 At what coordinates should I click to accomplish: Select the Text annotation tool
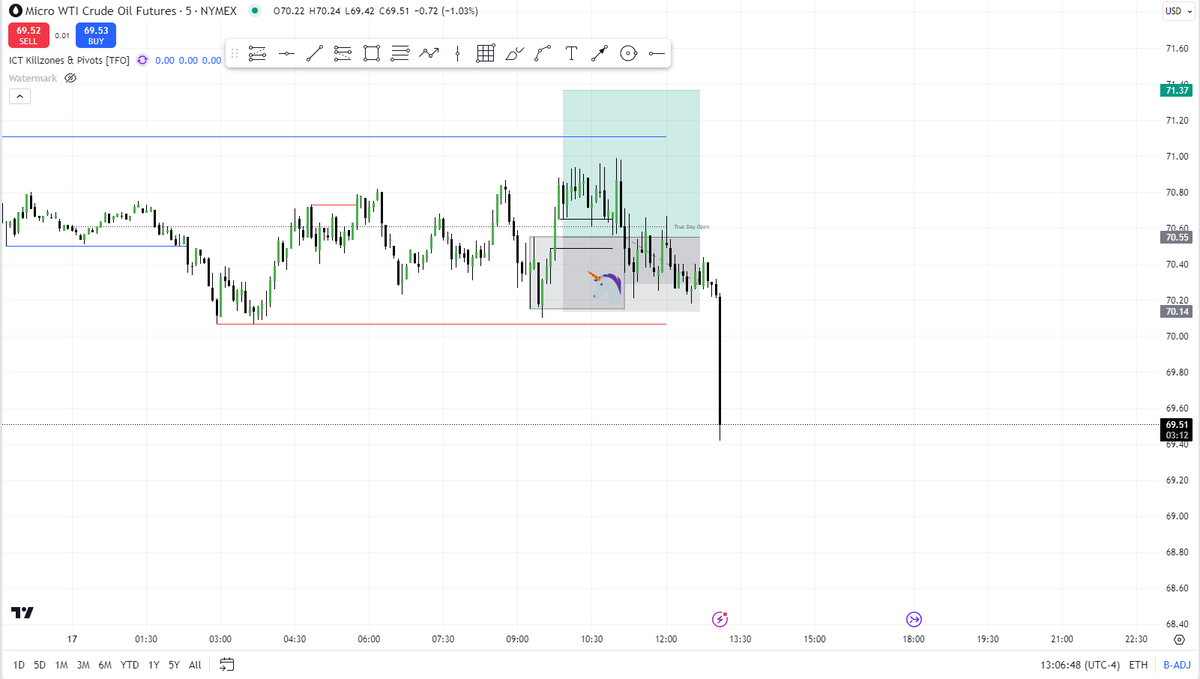571,54
